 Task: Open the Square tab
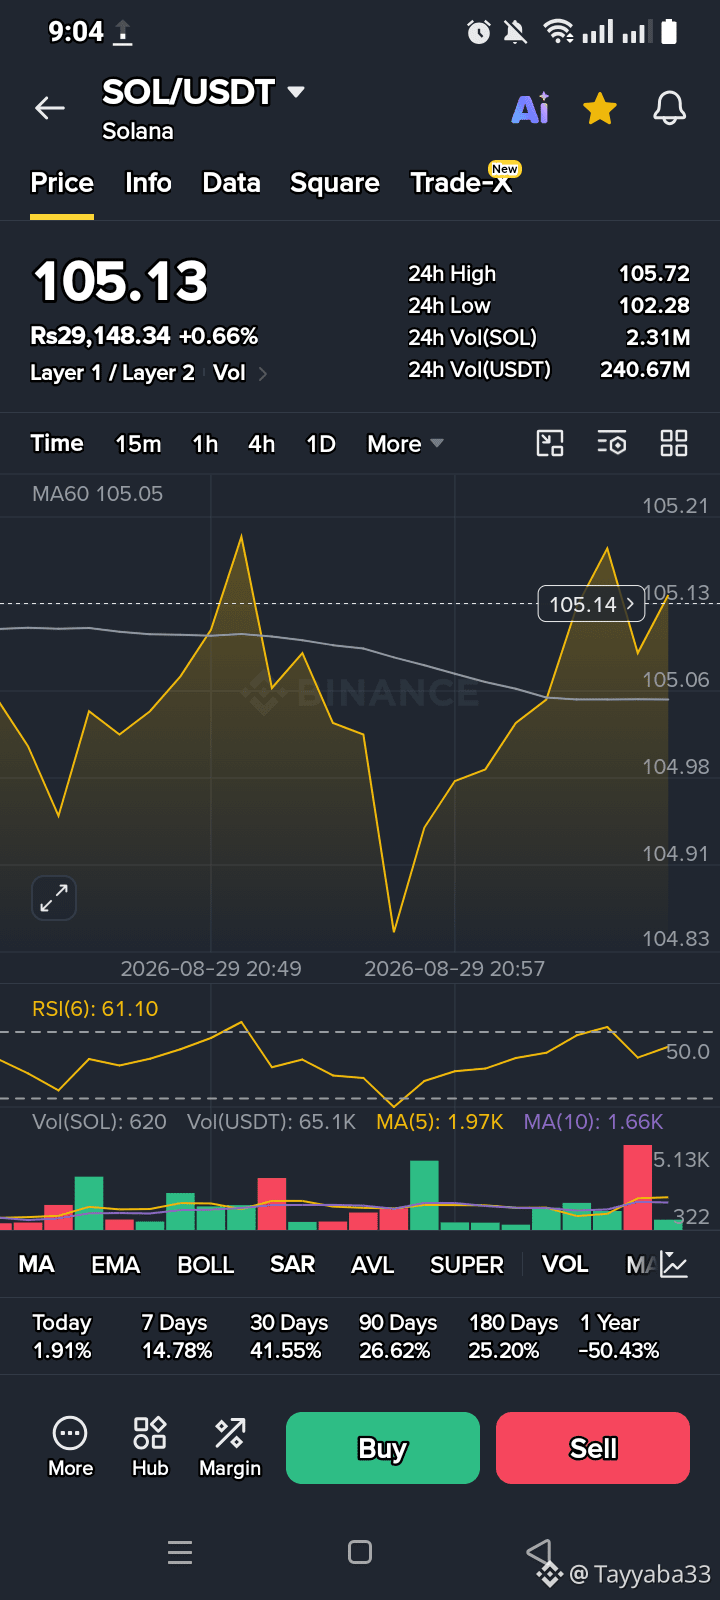click(335, 183)
